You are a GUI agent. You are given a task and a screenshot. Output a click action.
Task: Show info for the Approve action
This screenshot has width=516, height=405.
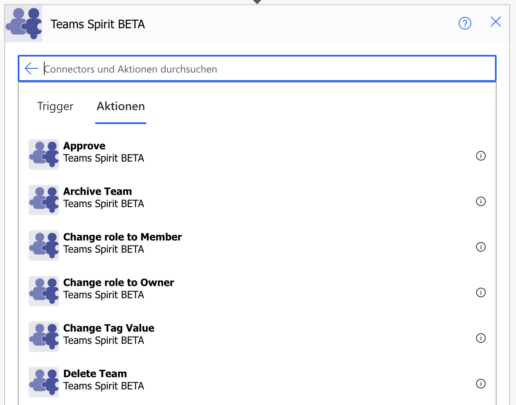[481, 156]
